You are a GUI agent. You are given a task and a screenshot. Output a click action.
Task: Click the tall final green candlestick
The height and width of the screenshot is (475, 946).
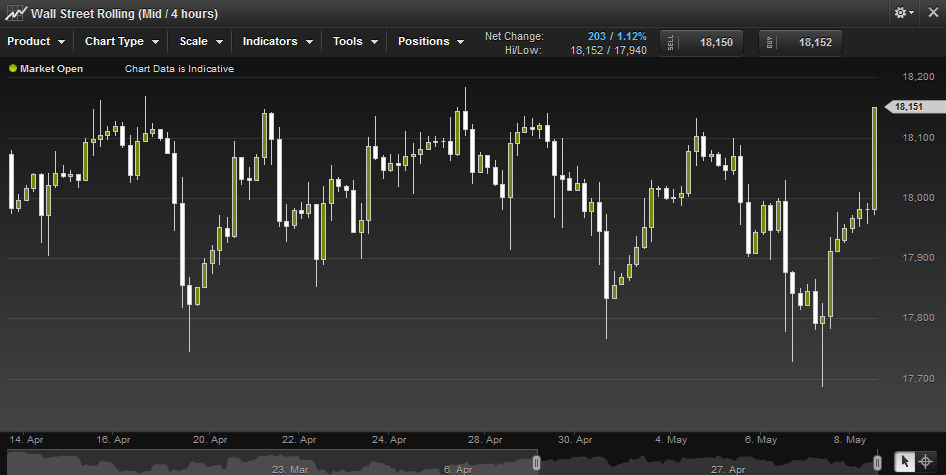(875, 158)
